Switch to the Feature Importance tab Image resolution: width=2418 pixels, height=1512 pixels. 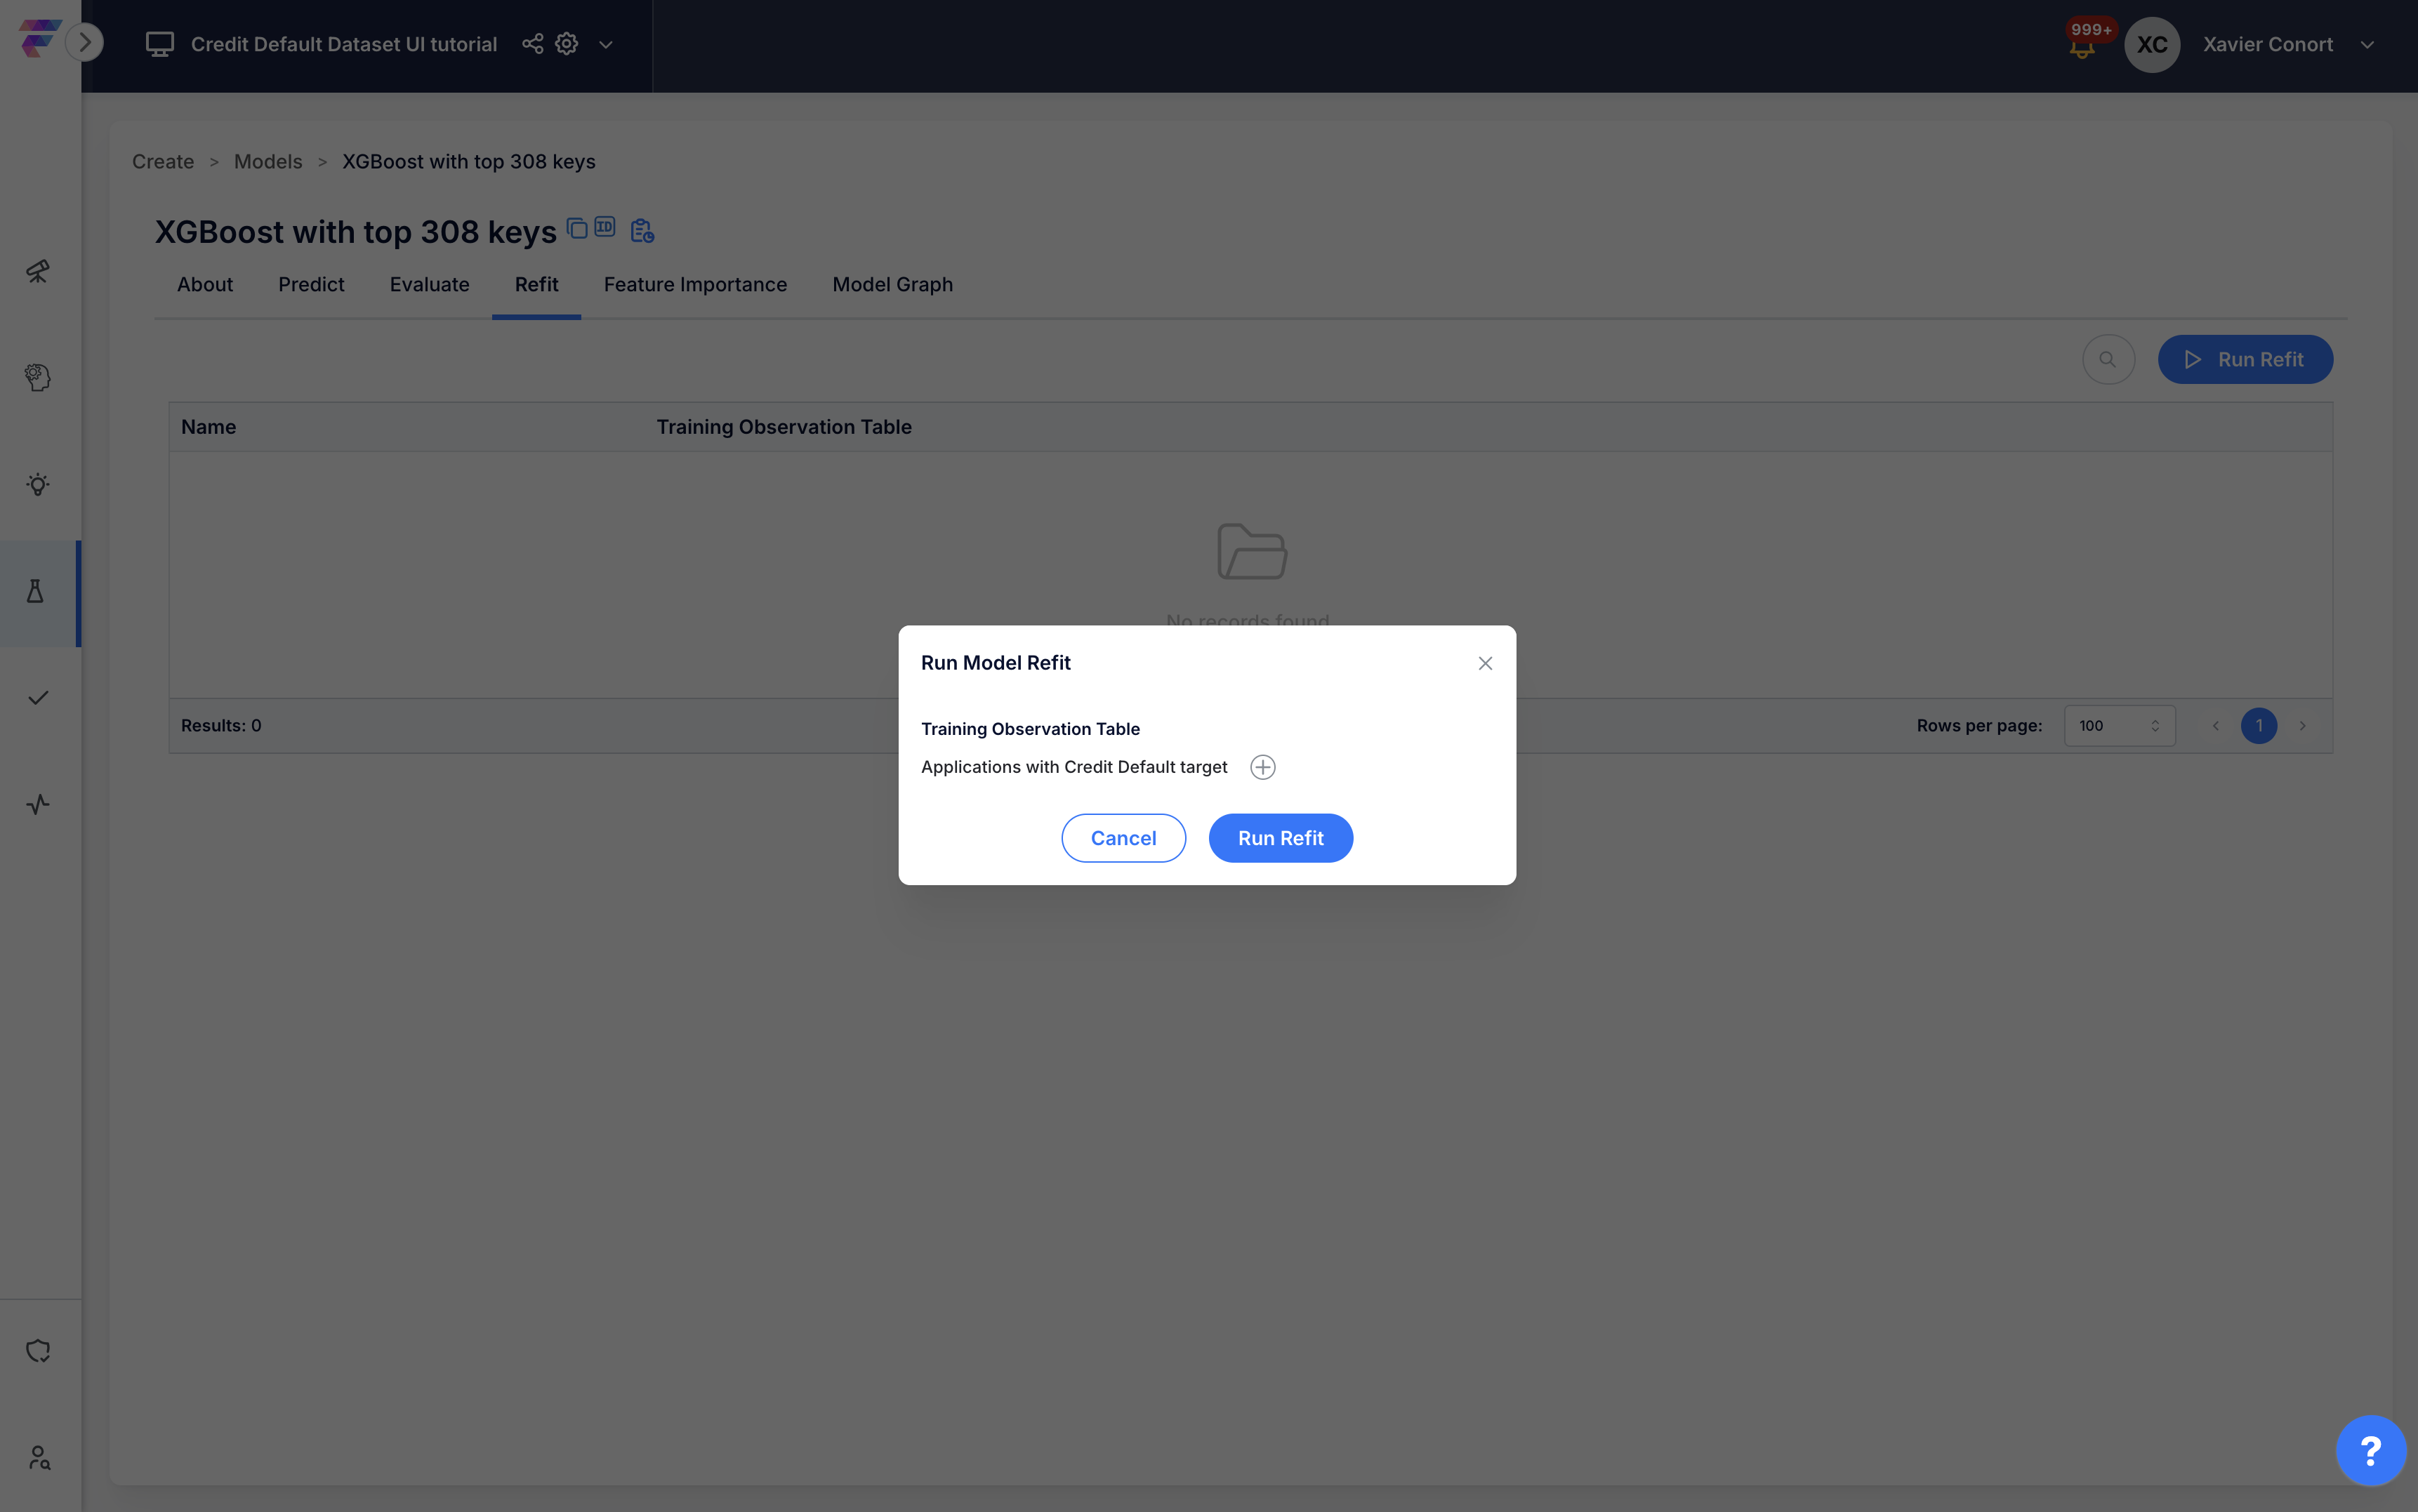point(695,285)
